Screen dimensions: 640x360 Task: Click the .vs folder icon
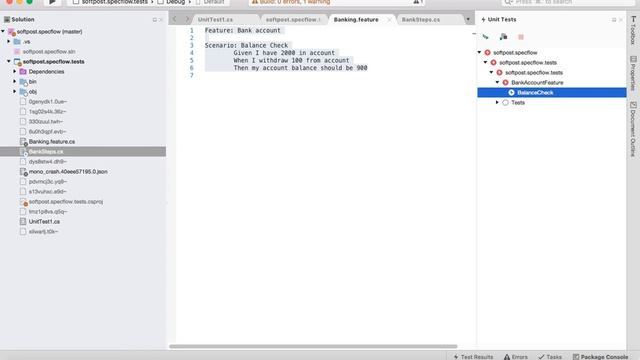click(x=17, y=42)
